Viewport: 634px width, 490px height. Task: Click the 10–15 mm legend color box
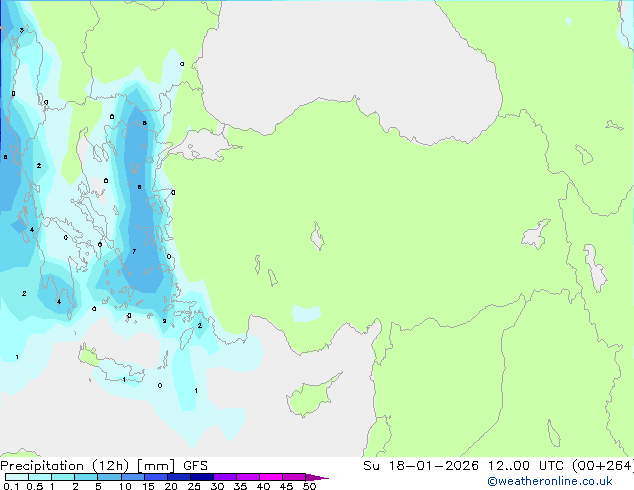[132, 477]
